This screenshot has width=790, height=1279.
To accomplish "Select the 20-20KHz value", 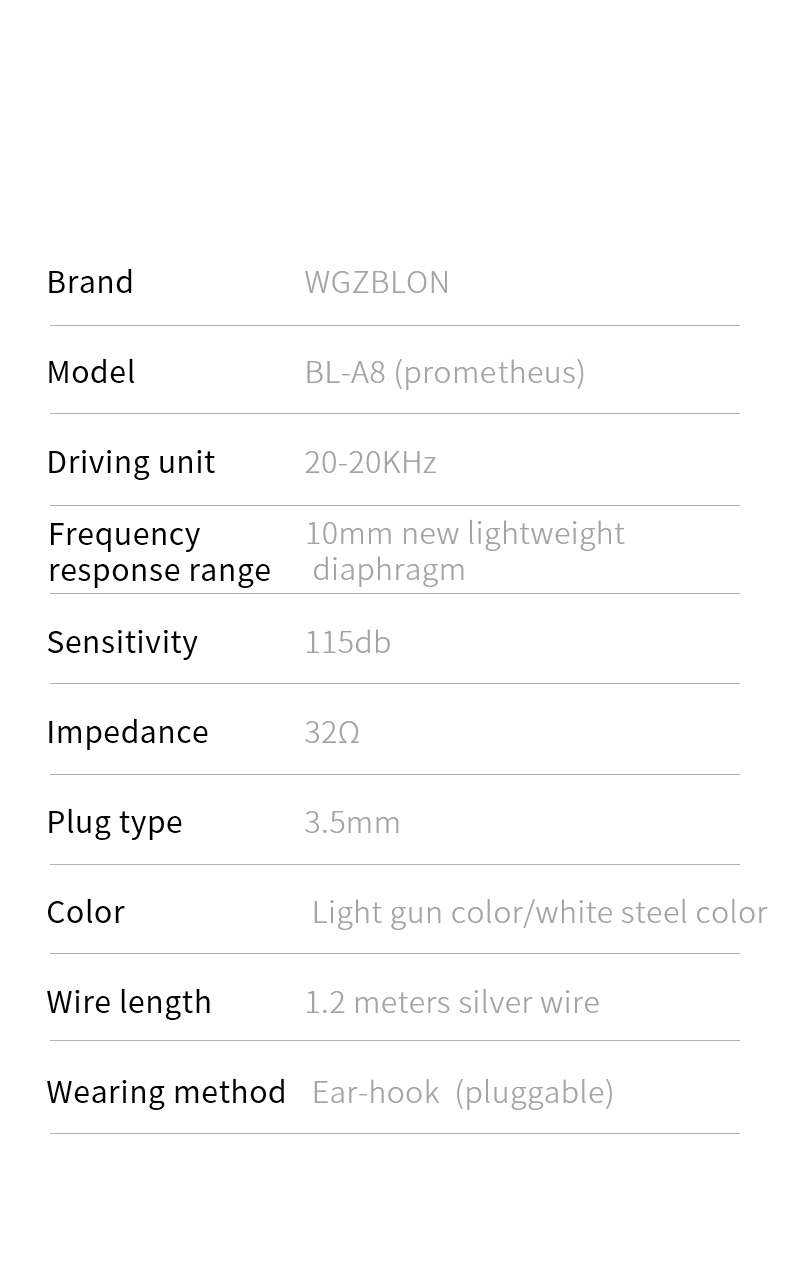I will point(370,462).
